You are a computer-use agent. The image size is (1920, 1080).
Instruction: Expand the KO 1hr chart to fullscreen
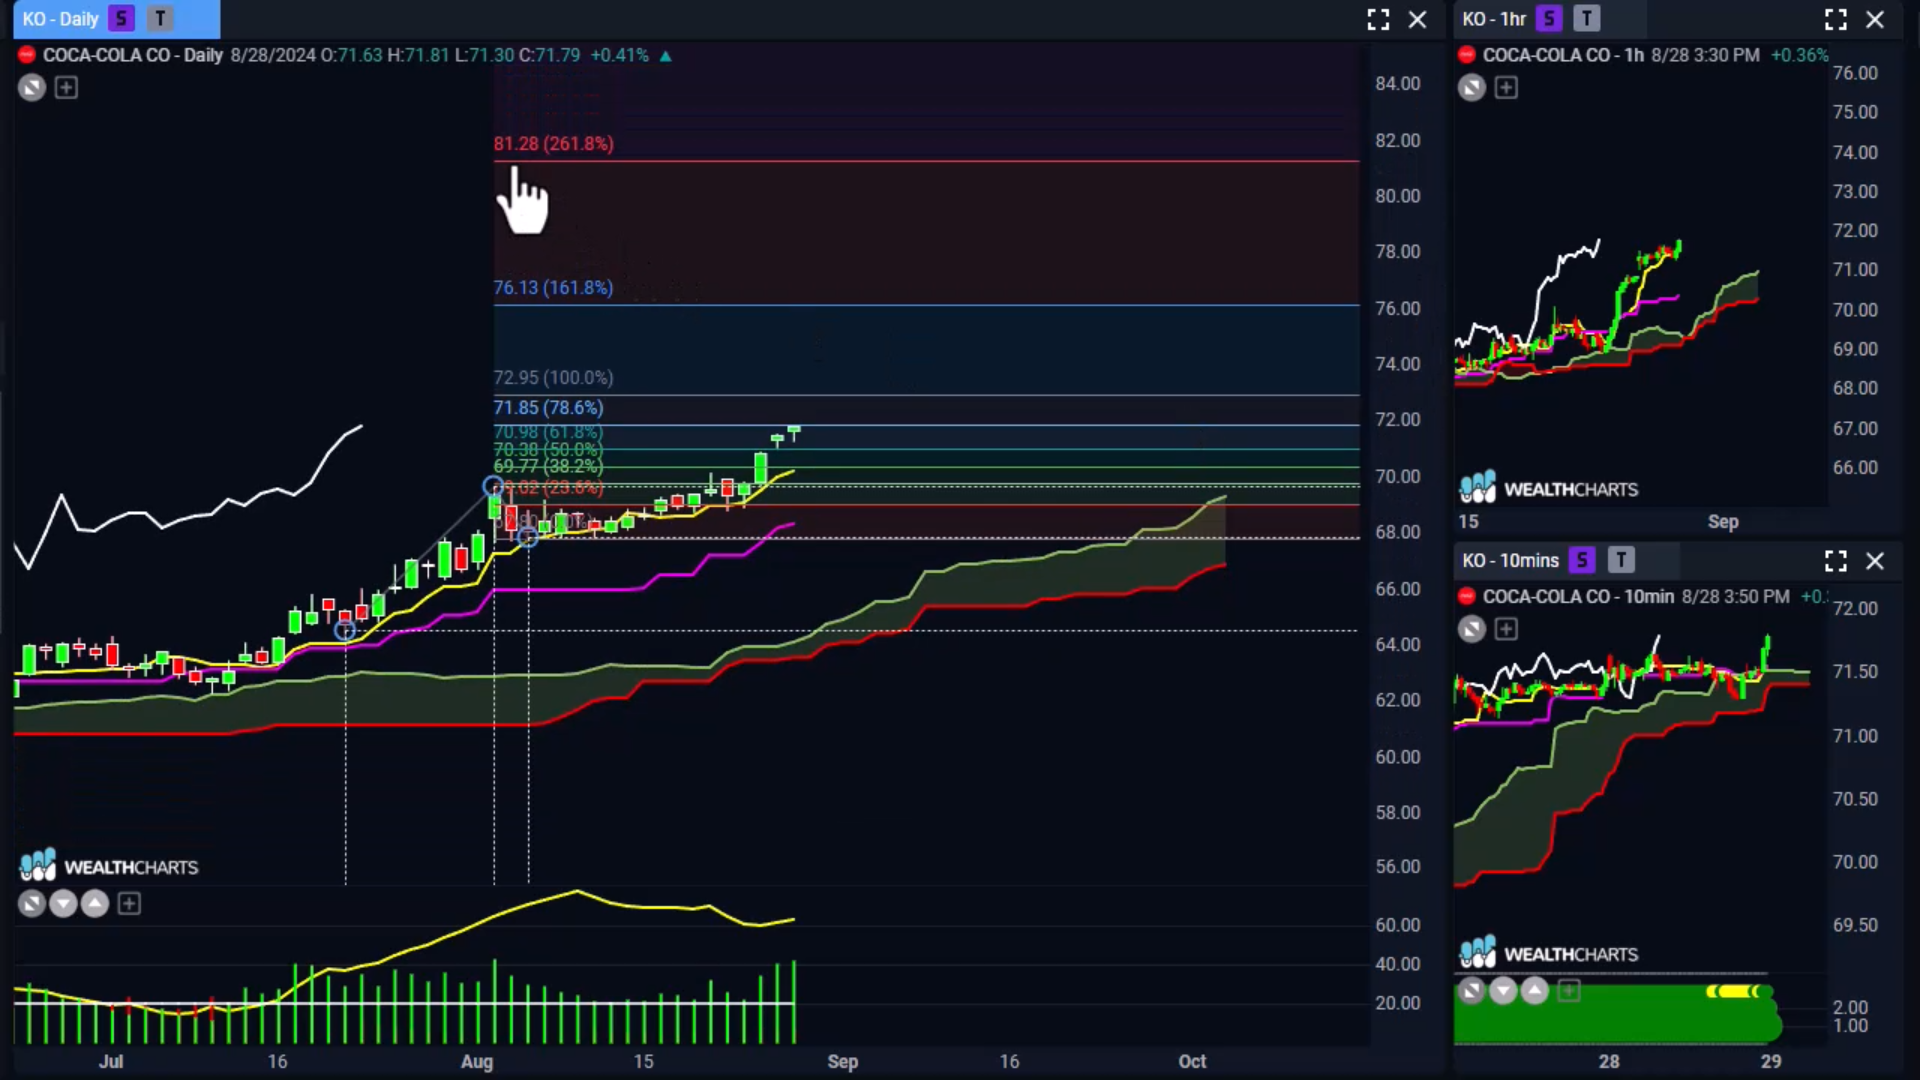coord(1836,19)
